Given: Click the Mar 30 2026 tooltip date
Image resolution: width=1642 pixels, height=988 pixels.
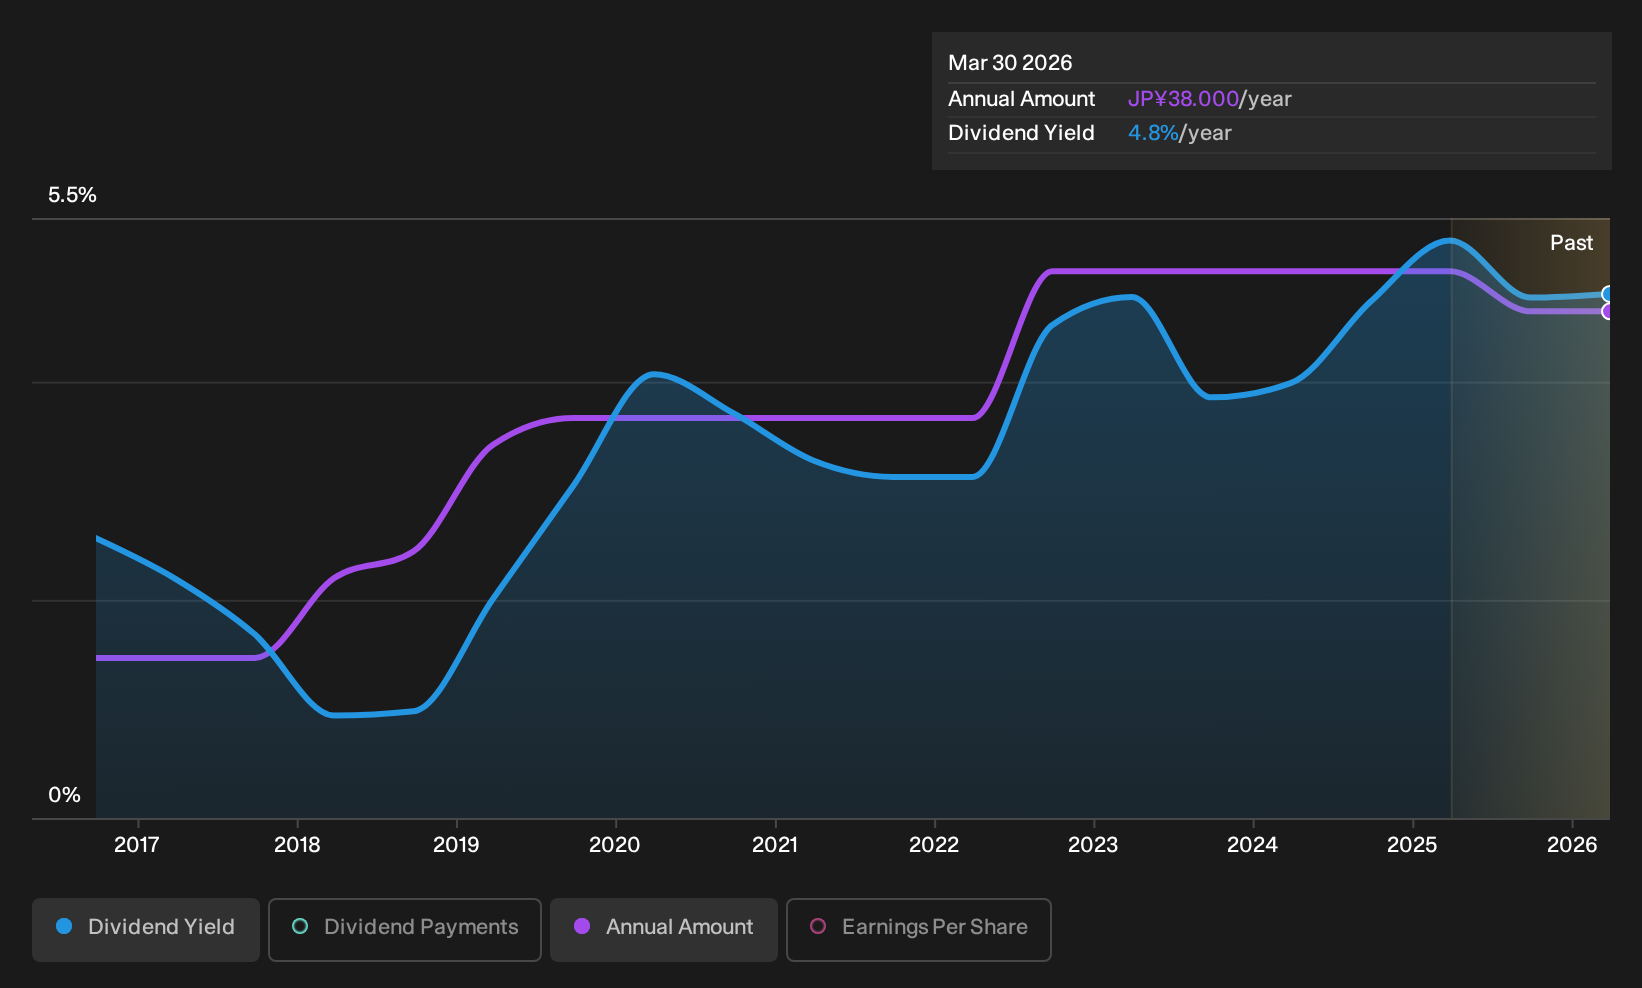Looking at the screenshot, I should click(1010, 63).
